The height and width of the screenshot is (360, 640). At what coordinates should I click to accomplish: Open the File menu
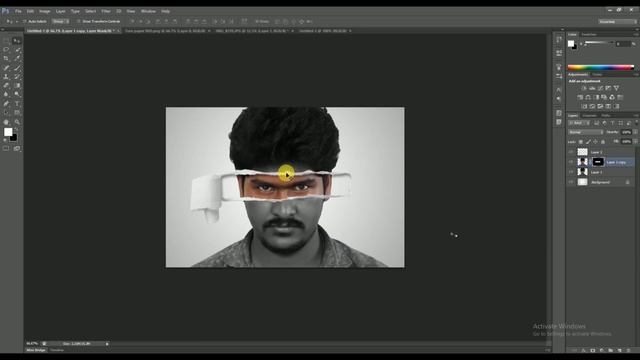pyautogui.click(x=18, y=11)
